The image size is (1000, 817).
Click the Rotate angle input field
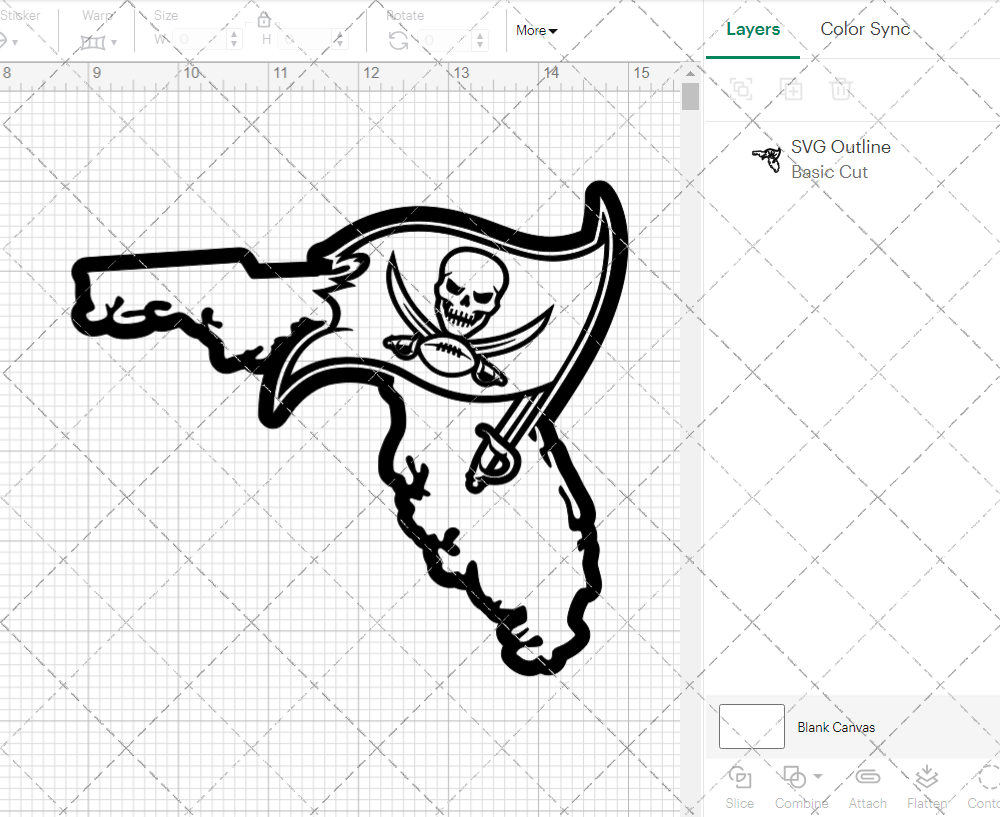click(x=445, y=40)
